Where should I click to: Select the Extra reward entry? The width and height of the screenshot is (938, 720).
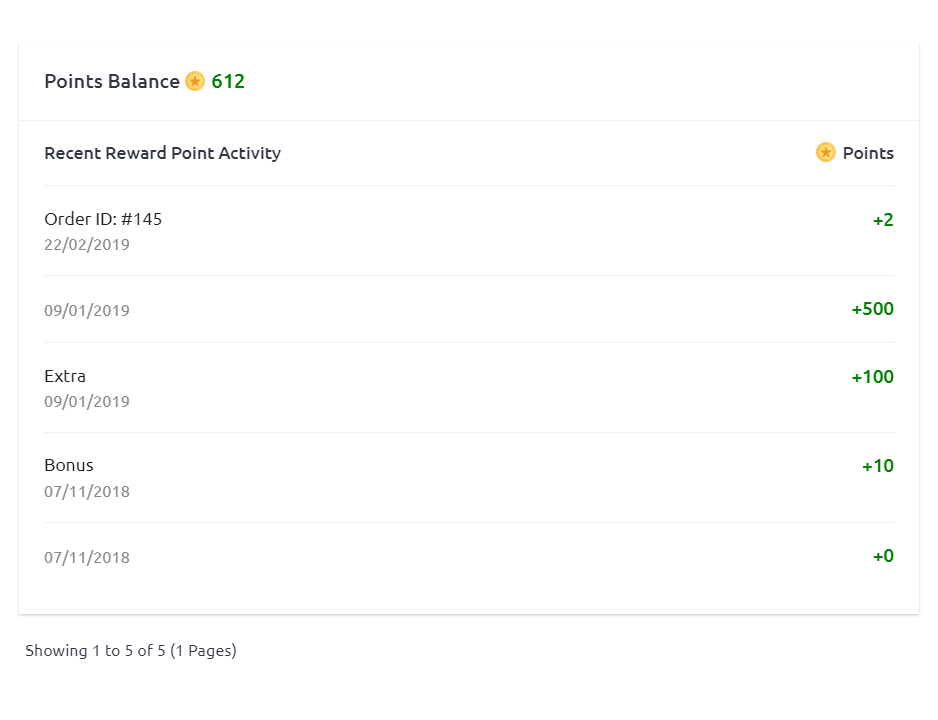point(65,376)
